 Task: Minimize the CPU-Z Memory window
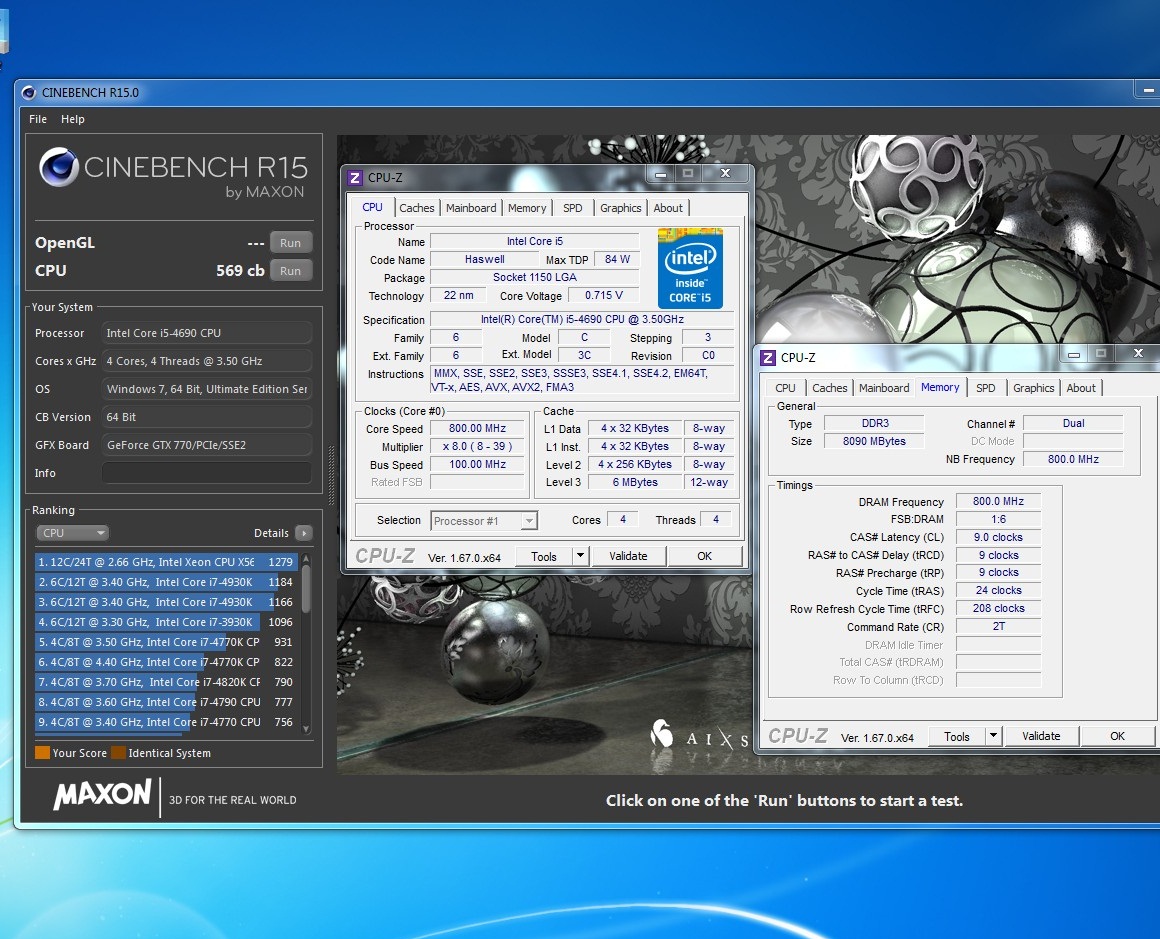click(1073, 354)
